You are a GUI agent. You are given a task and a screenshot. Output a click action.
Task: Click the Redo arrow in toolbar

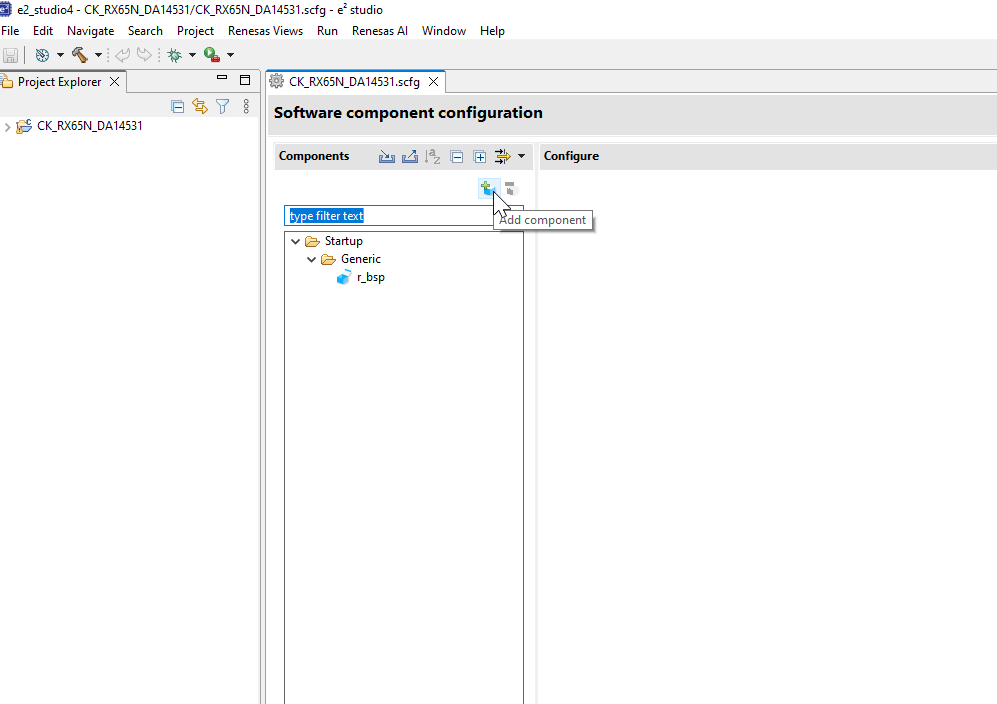click(144, 55)
